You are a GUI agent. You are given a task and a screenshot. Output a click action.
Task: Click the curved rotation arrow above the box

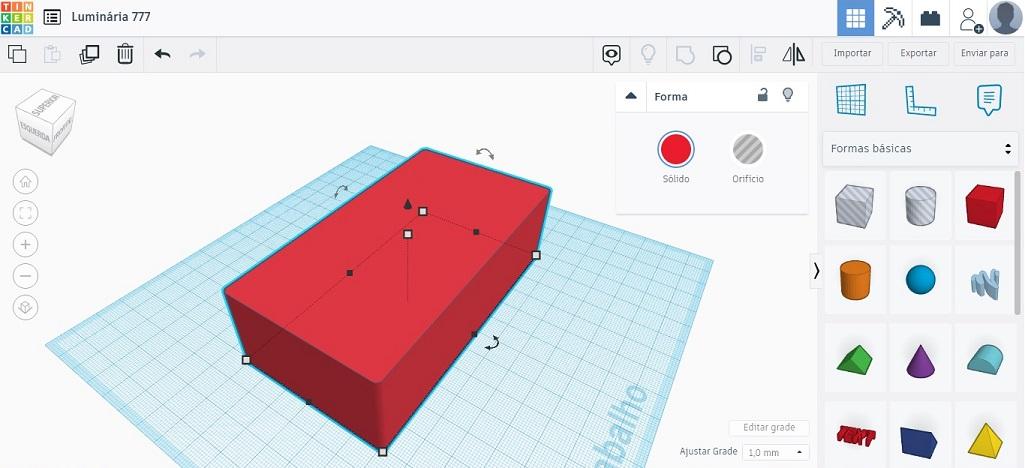coord(485,153)
